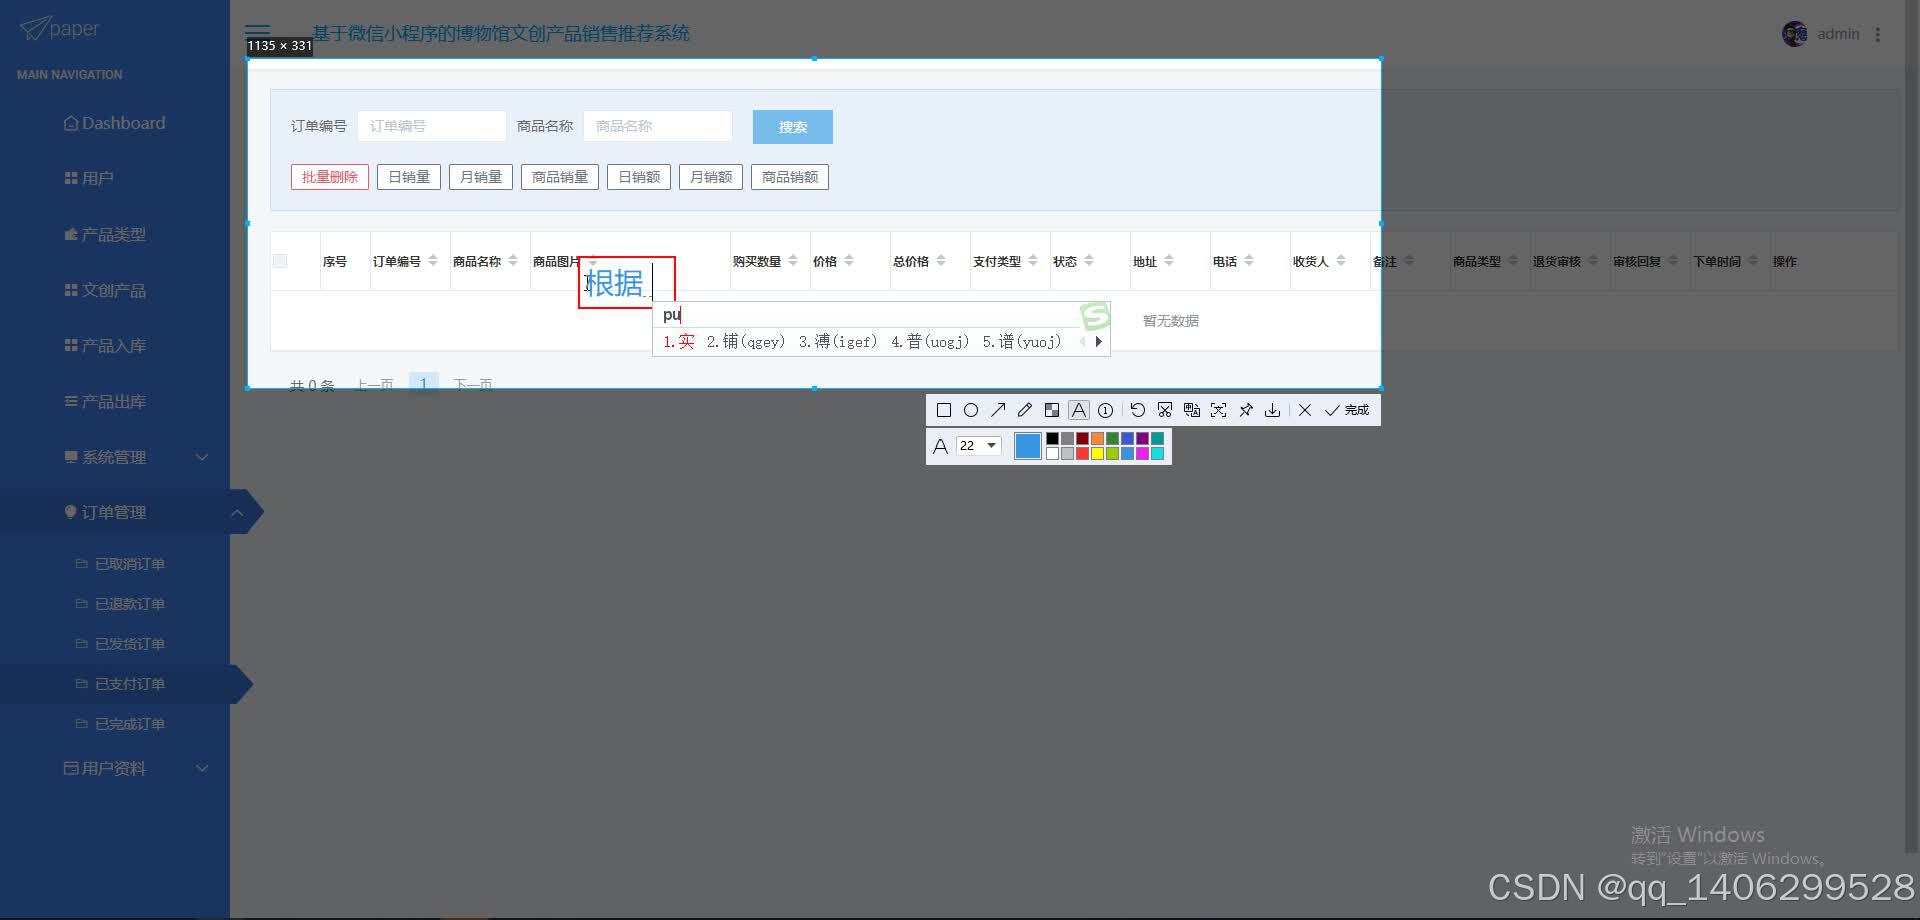This screenshot has width=1920, height=920.
Task: Click the translate screenshot icon
Action: point(1192,410)
